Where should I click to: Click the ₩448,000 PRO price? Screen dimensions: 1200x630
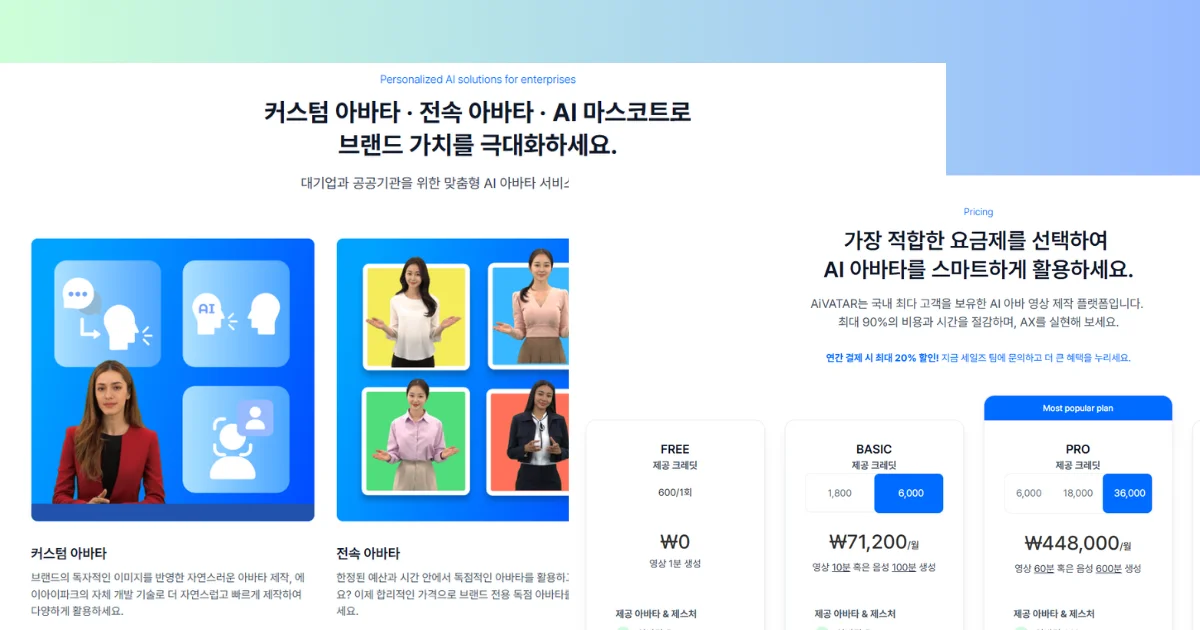[1072, 543]
